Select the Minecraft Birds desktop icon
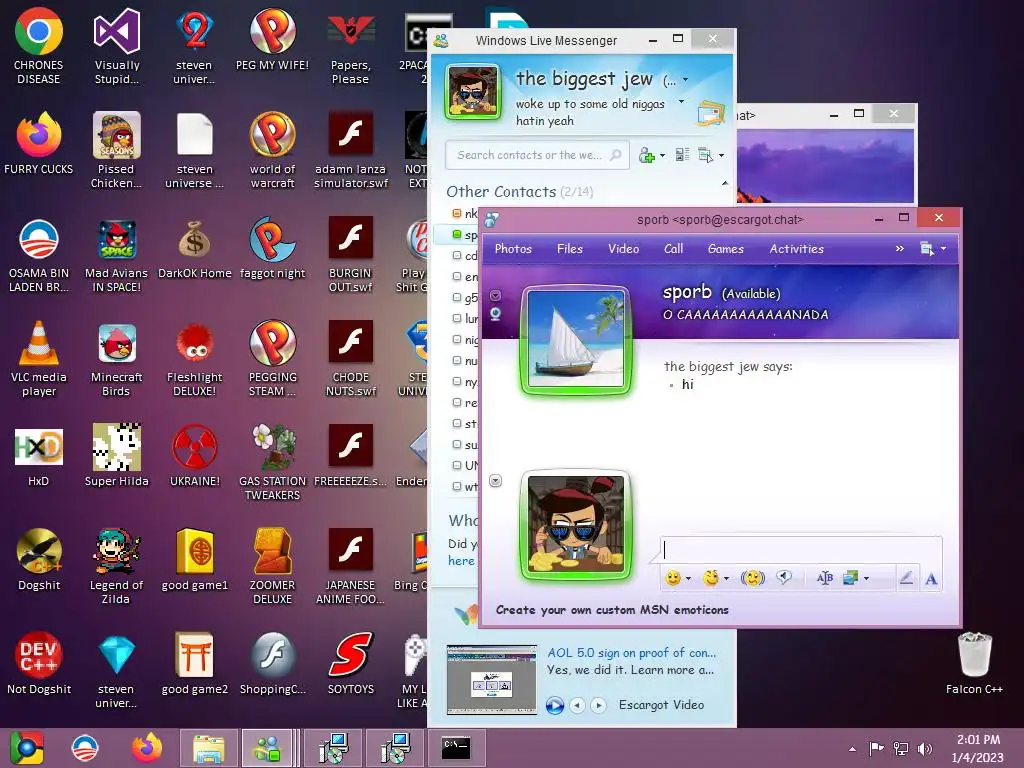Viewport: 1024px width, 768px height. (116, 360)
